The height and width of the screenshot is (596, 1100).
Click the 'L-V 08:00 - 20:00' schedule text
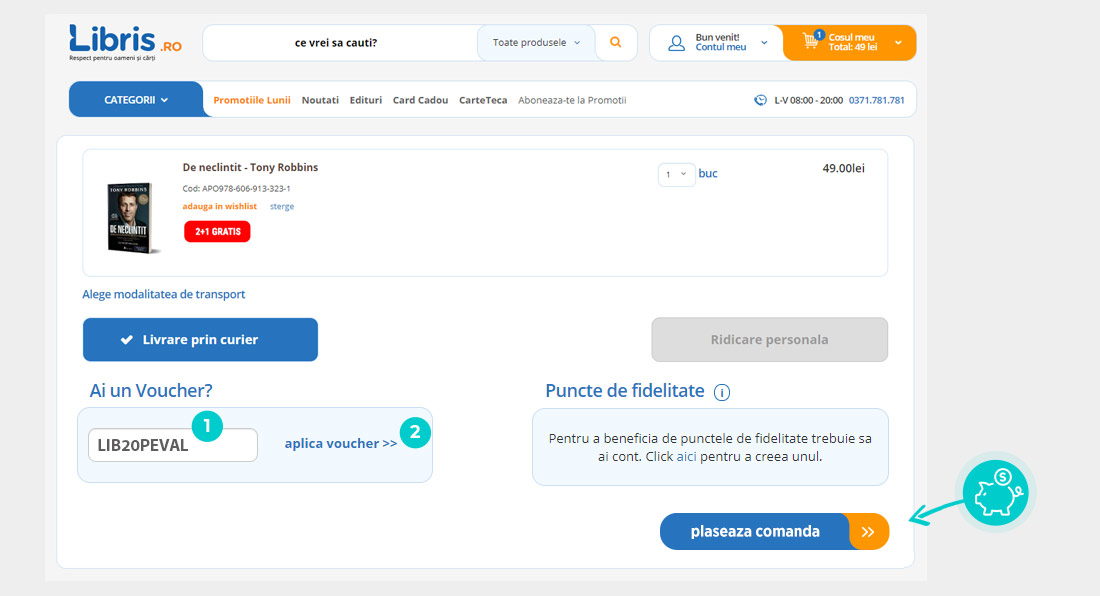[x=808, y=100]
